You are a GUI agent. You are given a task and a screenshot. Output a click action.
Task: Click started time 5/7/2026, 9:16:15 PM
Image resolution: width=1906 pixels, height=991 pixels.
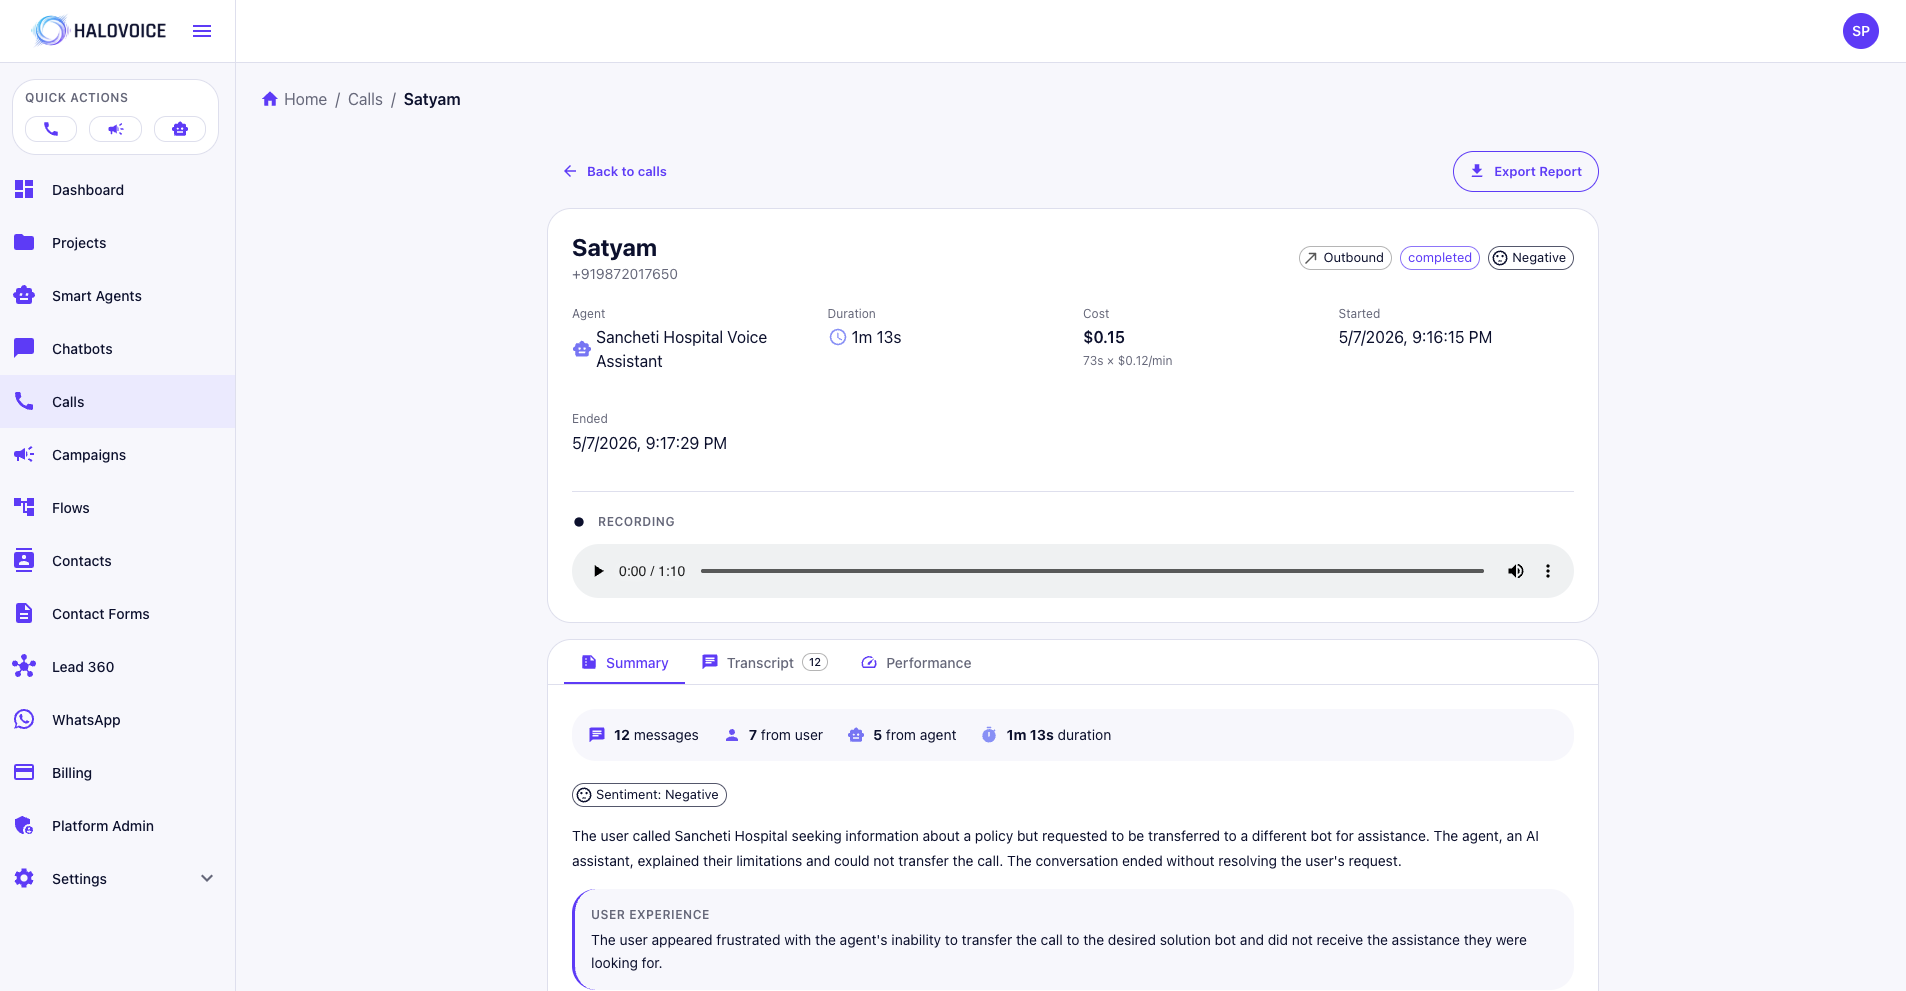click(1415, 337)
